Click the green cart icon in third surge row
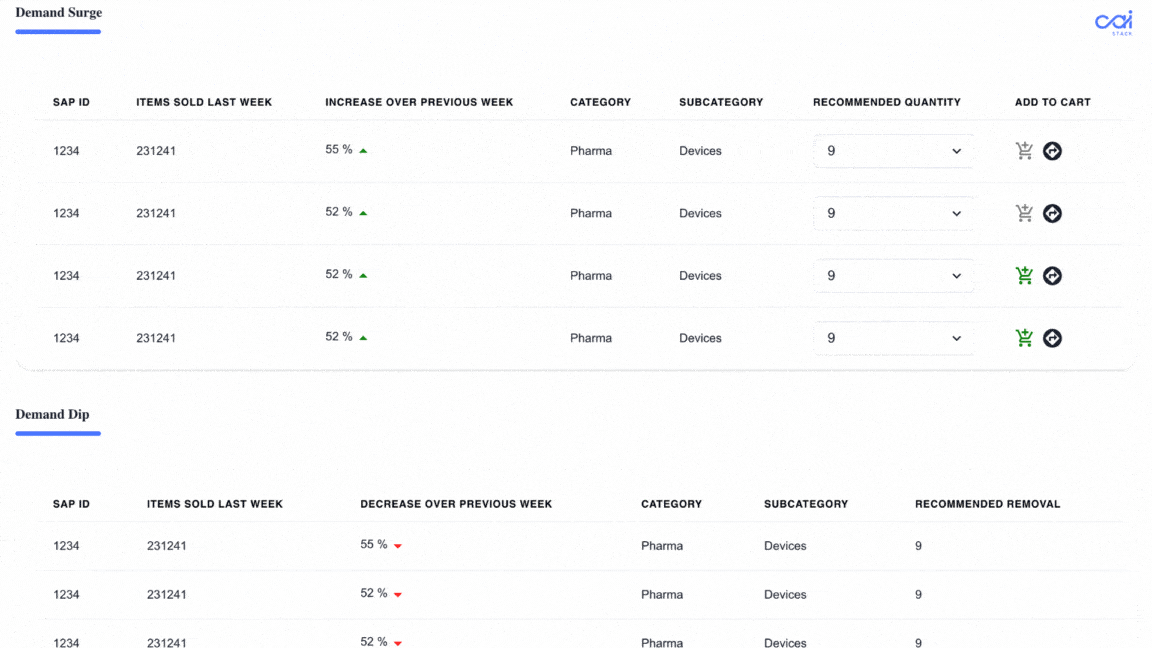 click(1024, 276)
